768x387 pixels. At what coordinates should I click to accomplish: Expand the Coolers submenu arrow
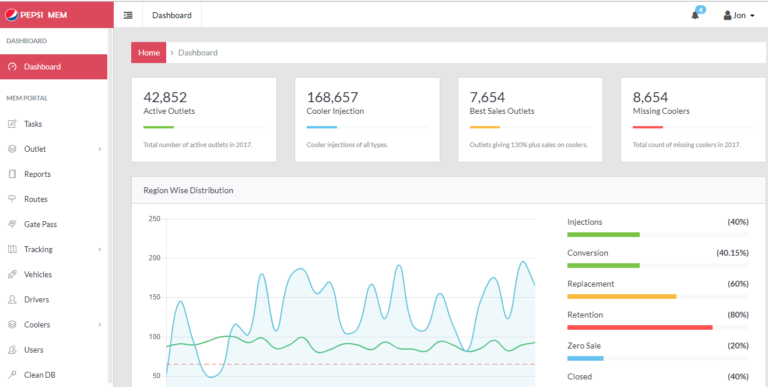click(x=100, y=324)
